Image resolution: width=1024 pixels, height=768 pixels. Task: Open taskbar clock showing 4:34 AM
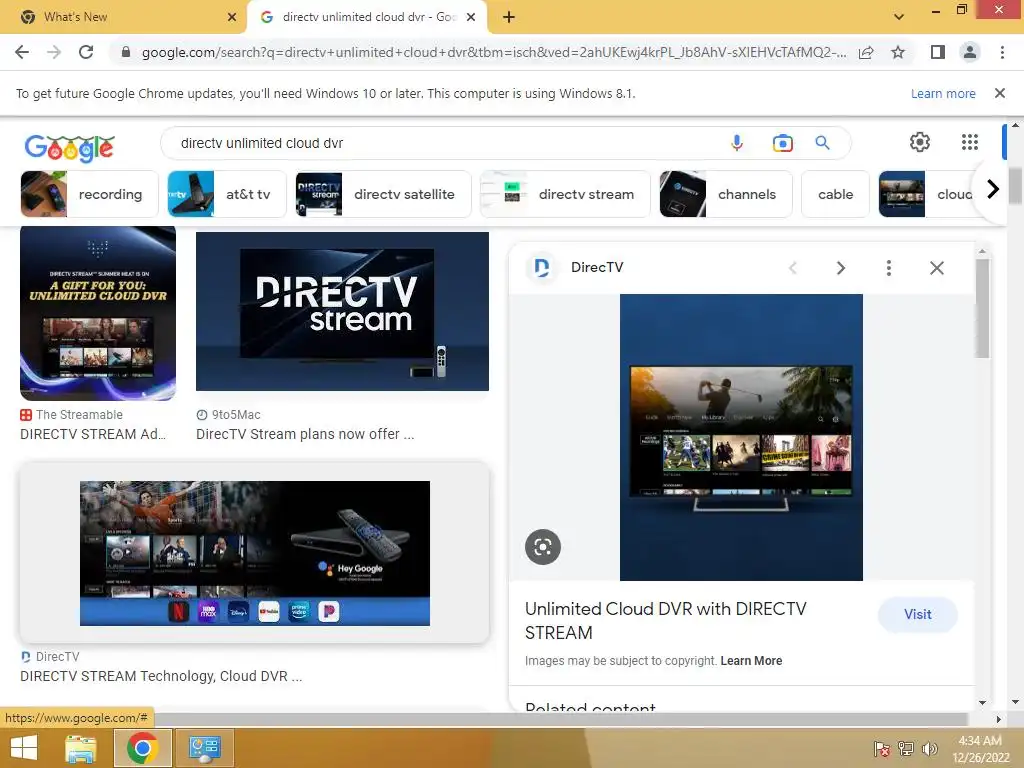(x=980, y=749)
